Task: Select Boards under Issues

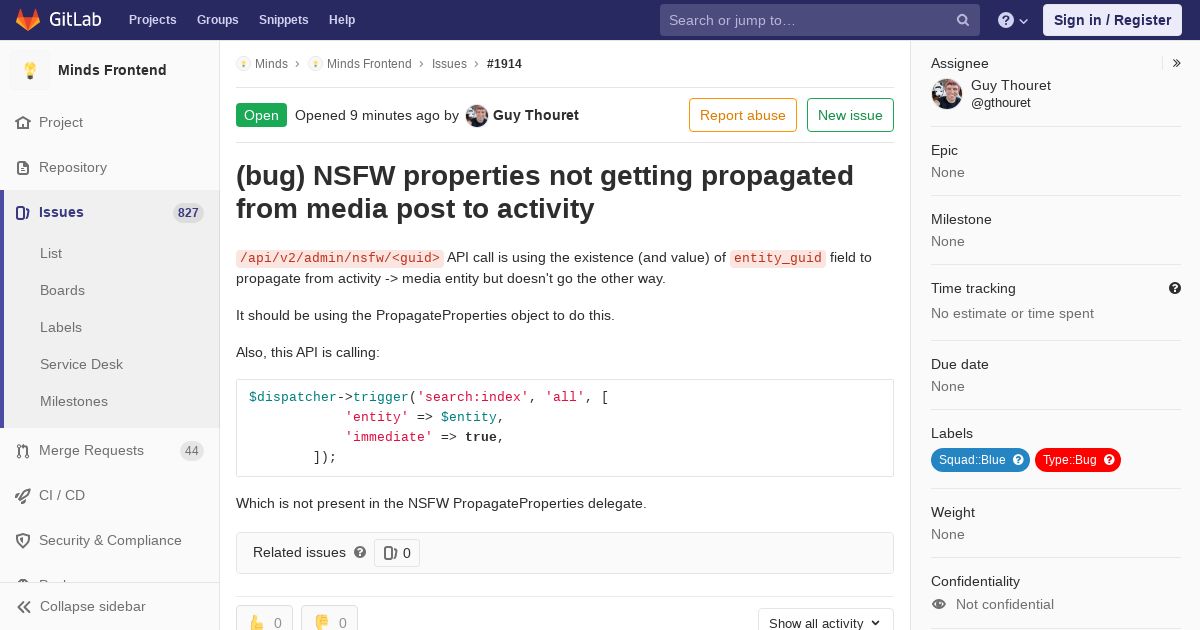Action: [x=62, y=290]
